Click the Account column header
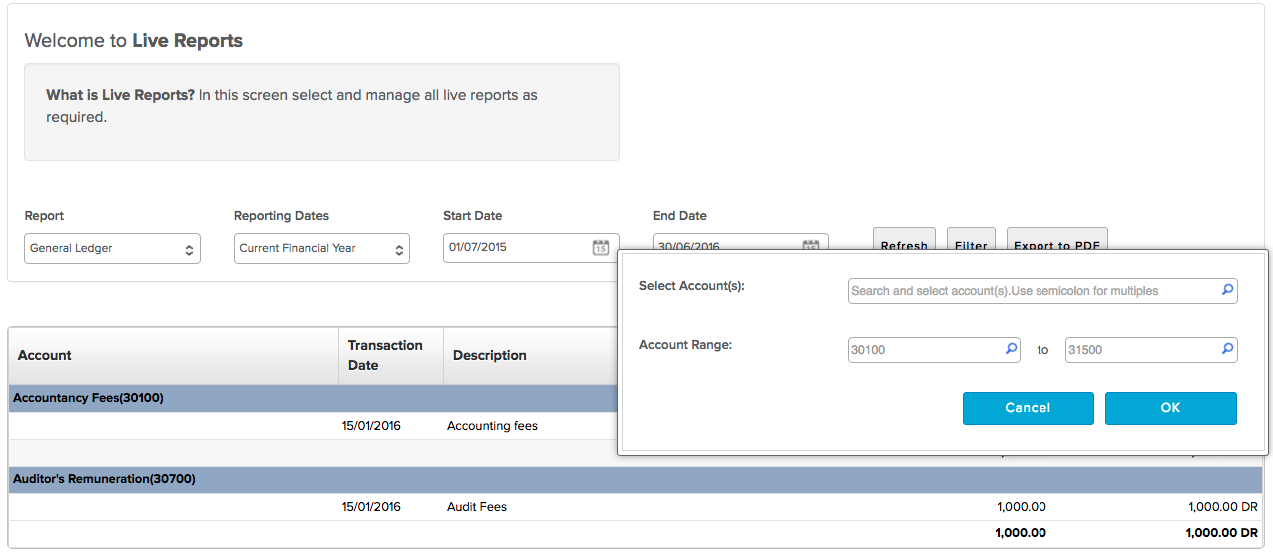 [x=173, y=355]
